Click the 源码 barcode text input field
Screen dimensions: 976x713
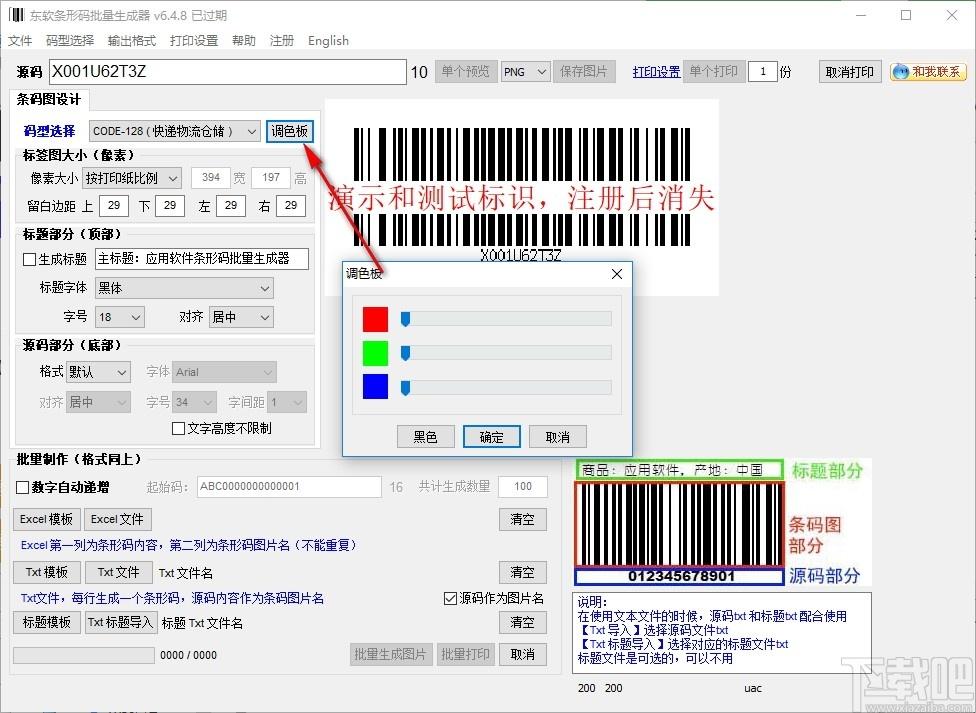tap(227, 72)
